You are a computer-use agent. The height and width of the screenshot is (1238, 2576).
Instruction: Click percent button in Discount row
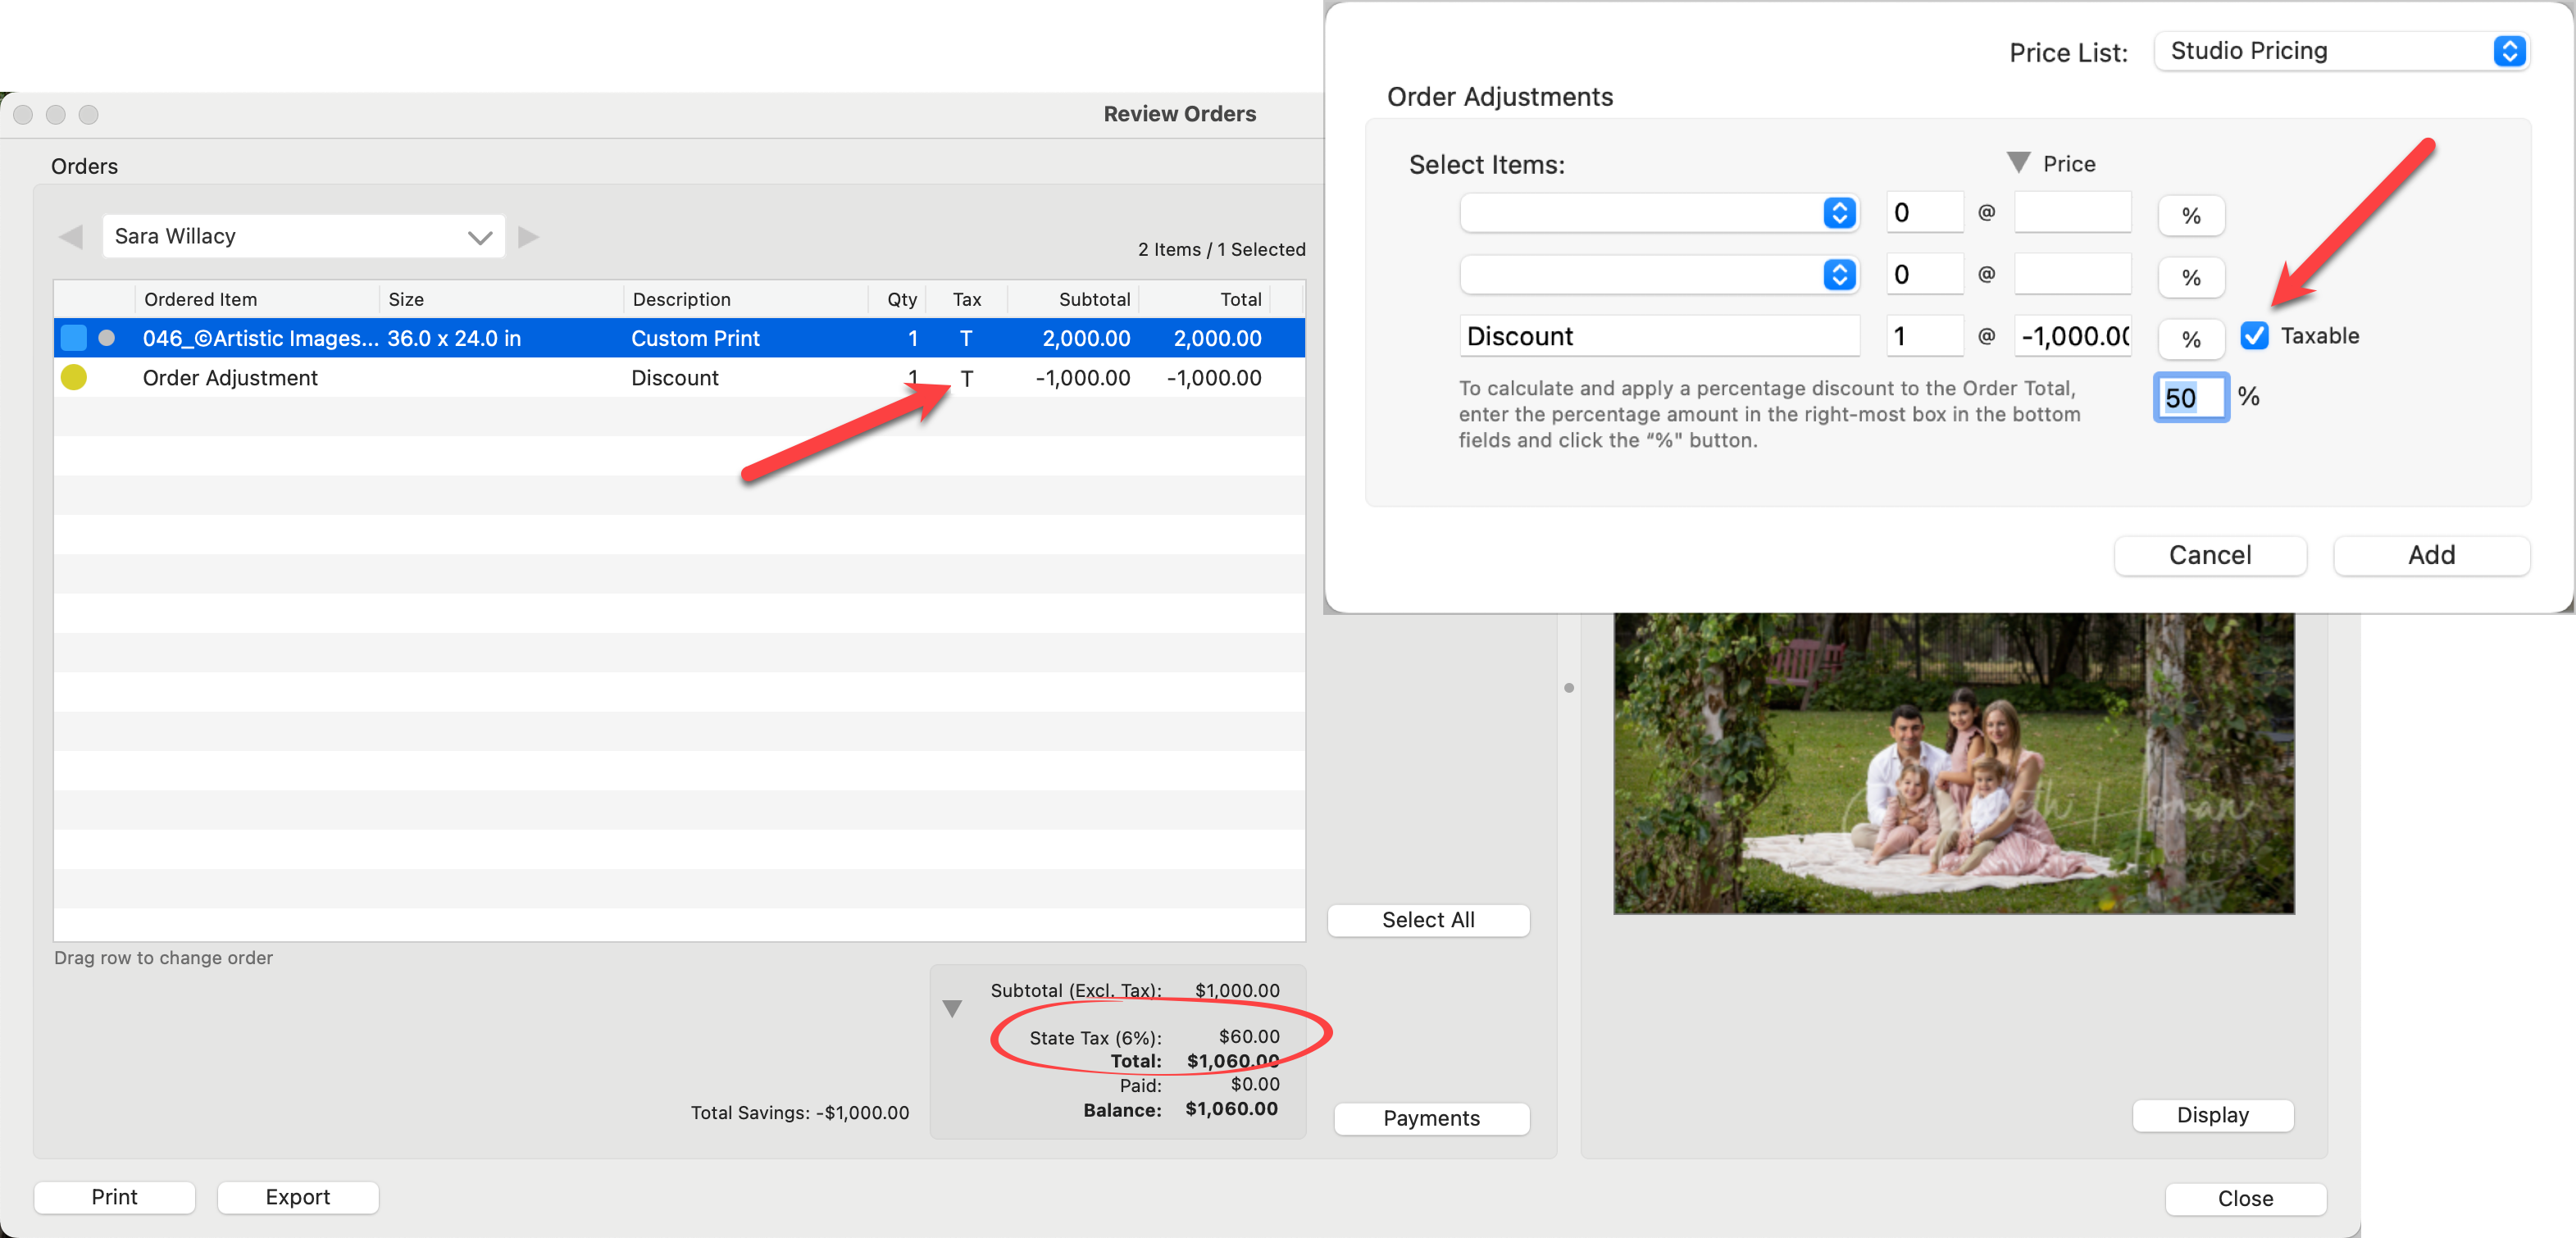[2190, 339]
